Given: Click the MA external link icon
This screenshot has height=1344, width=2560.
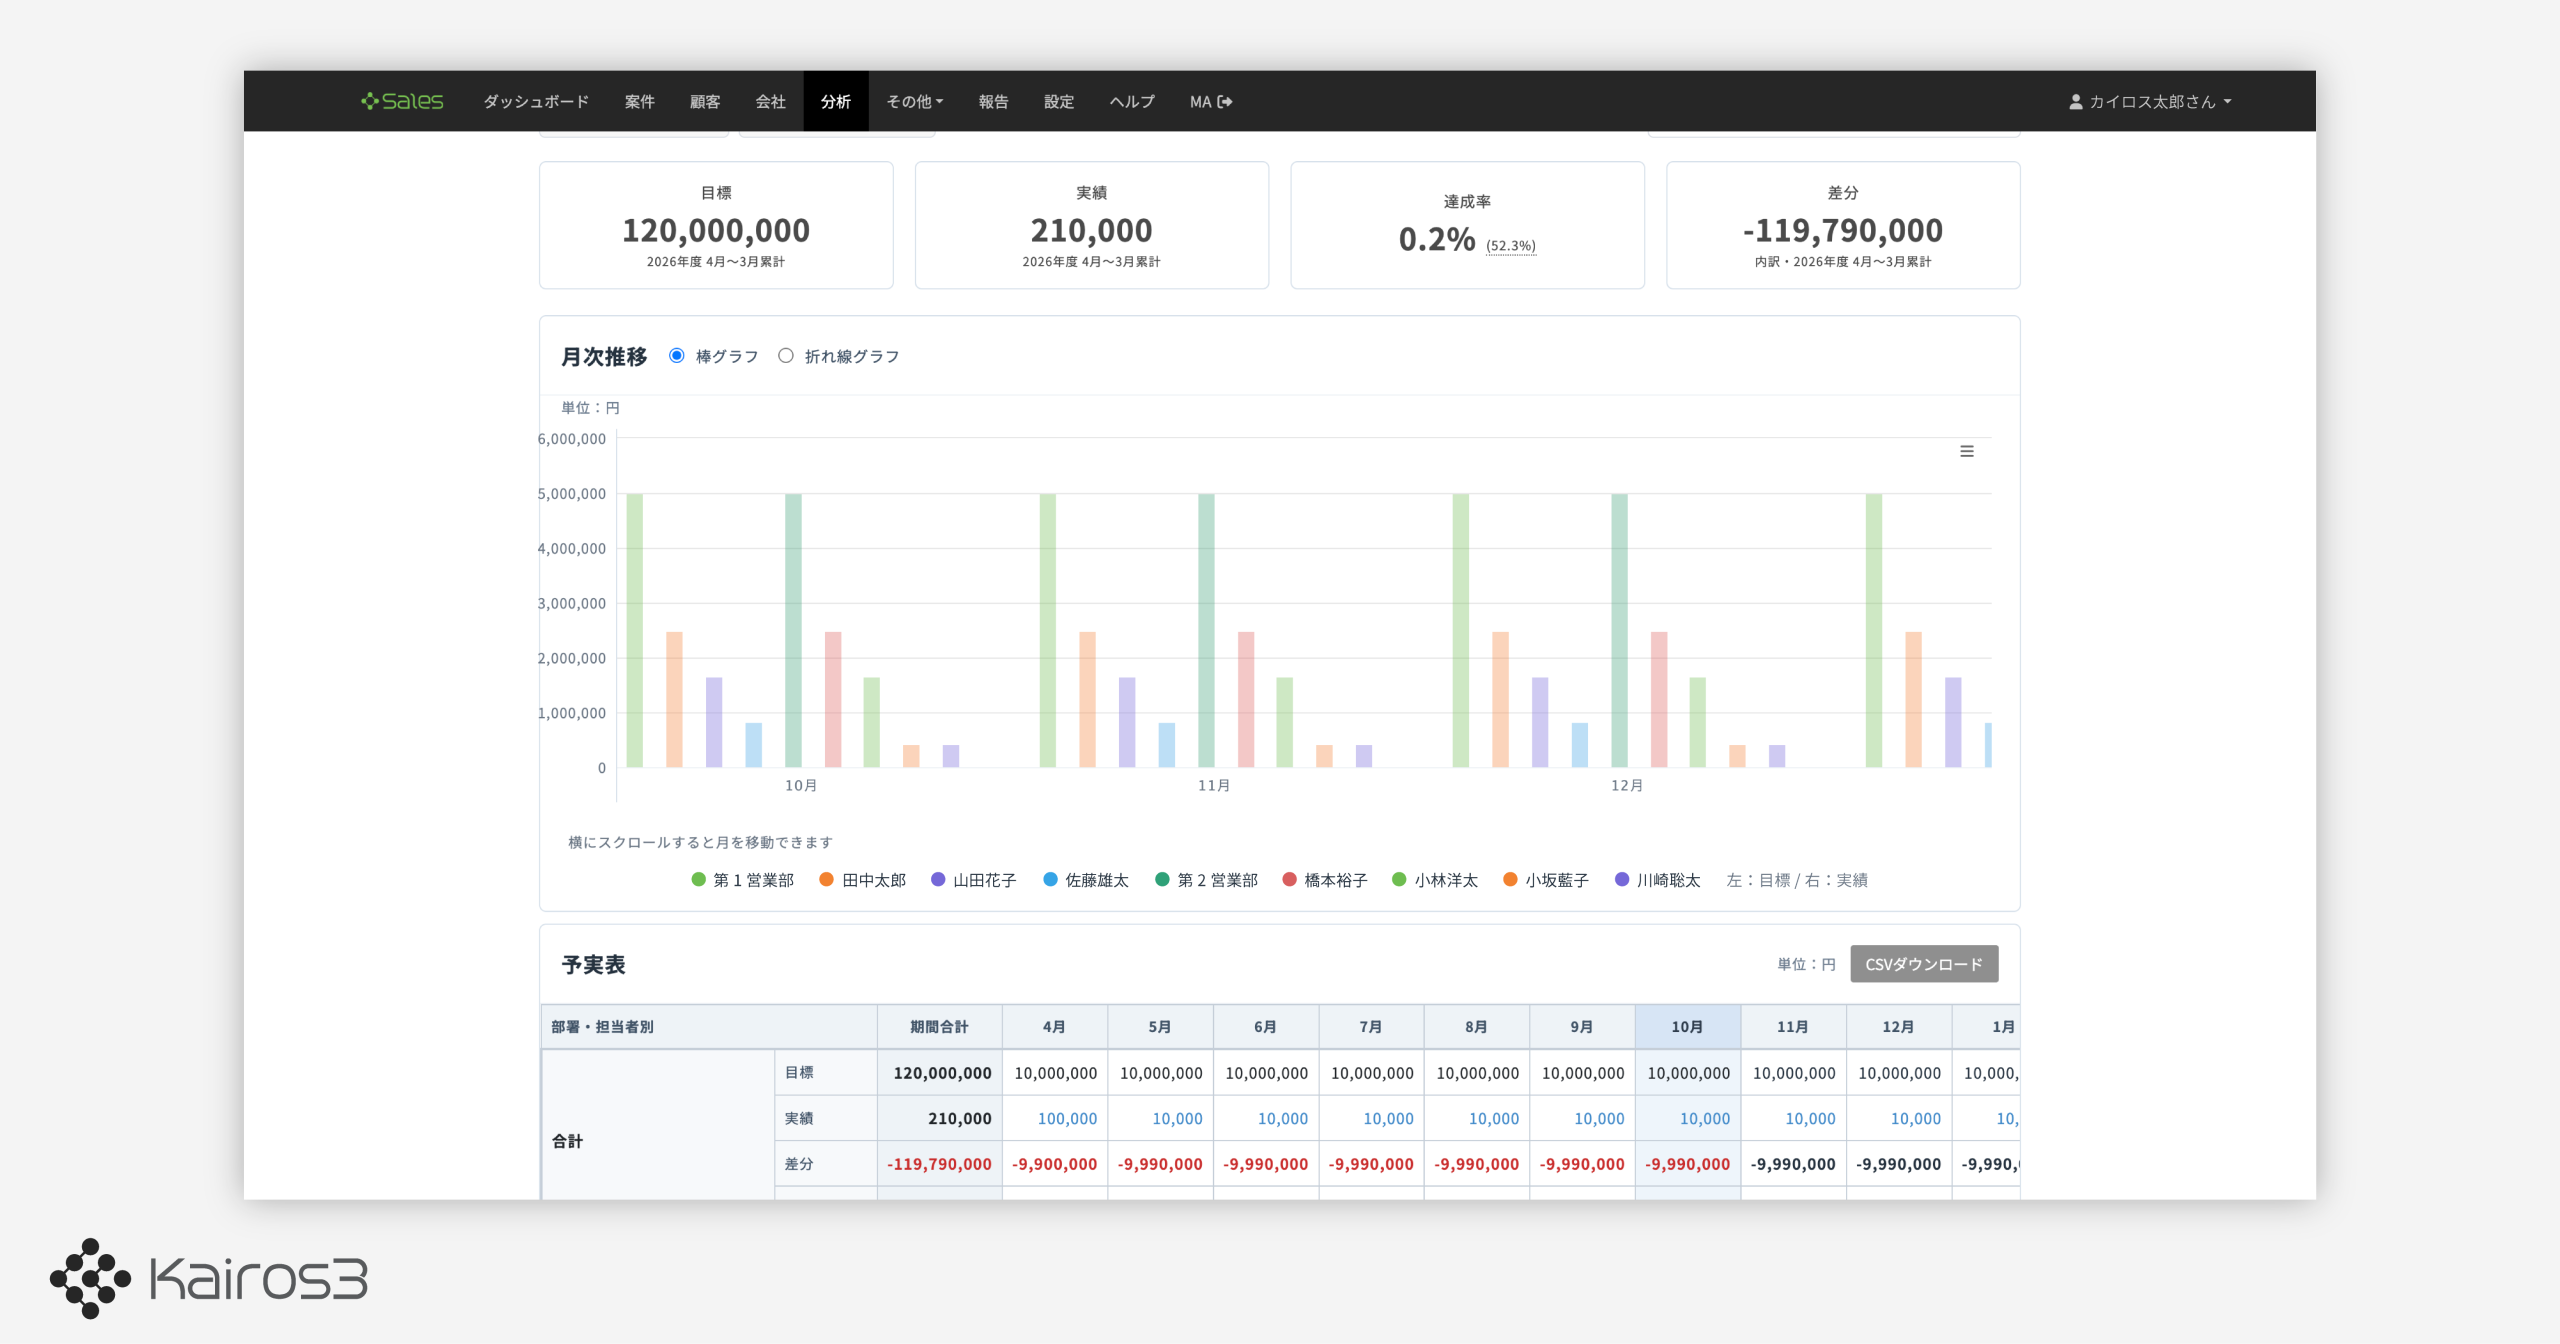Looking at the screenshot, I should pyautogui.click(x=1225, y=102).
